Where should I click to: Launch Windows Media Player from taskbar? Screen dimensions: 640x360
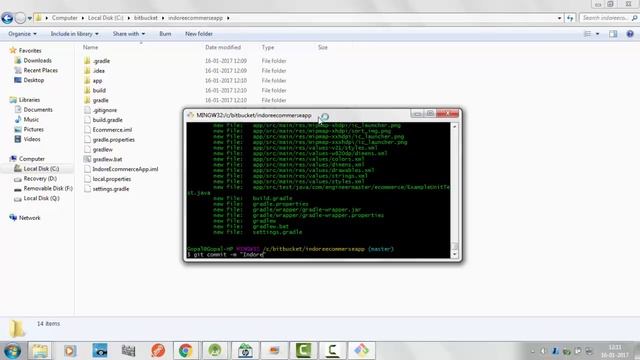coord(70,351)
